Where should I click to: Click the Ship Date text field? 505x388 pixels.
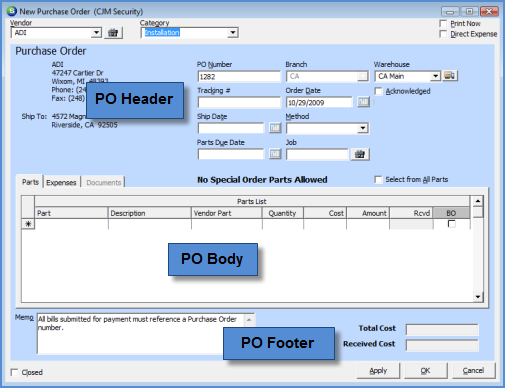[x=231, y=128]
